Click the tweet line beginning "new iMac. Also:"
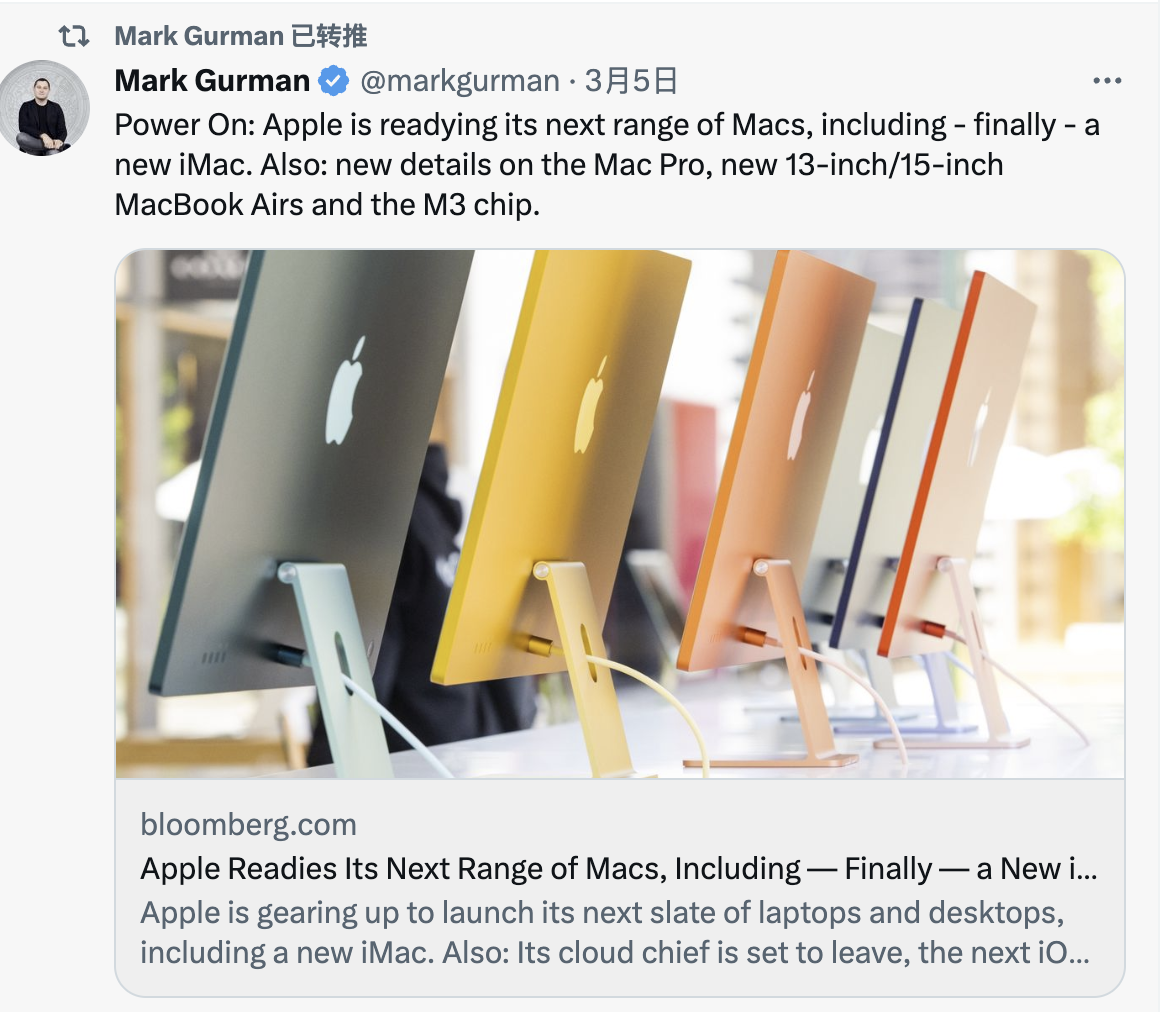This screenshot has height=1012, width=1176. (559, 164)
